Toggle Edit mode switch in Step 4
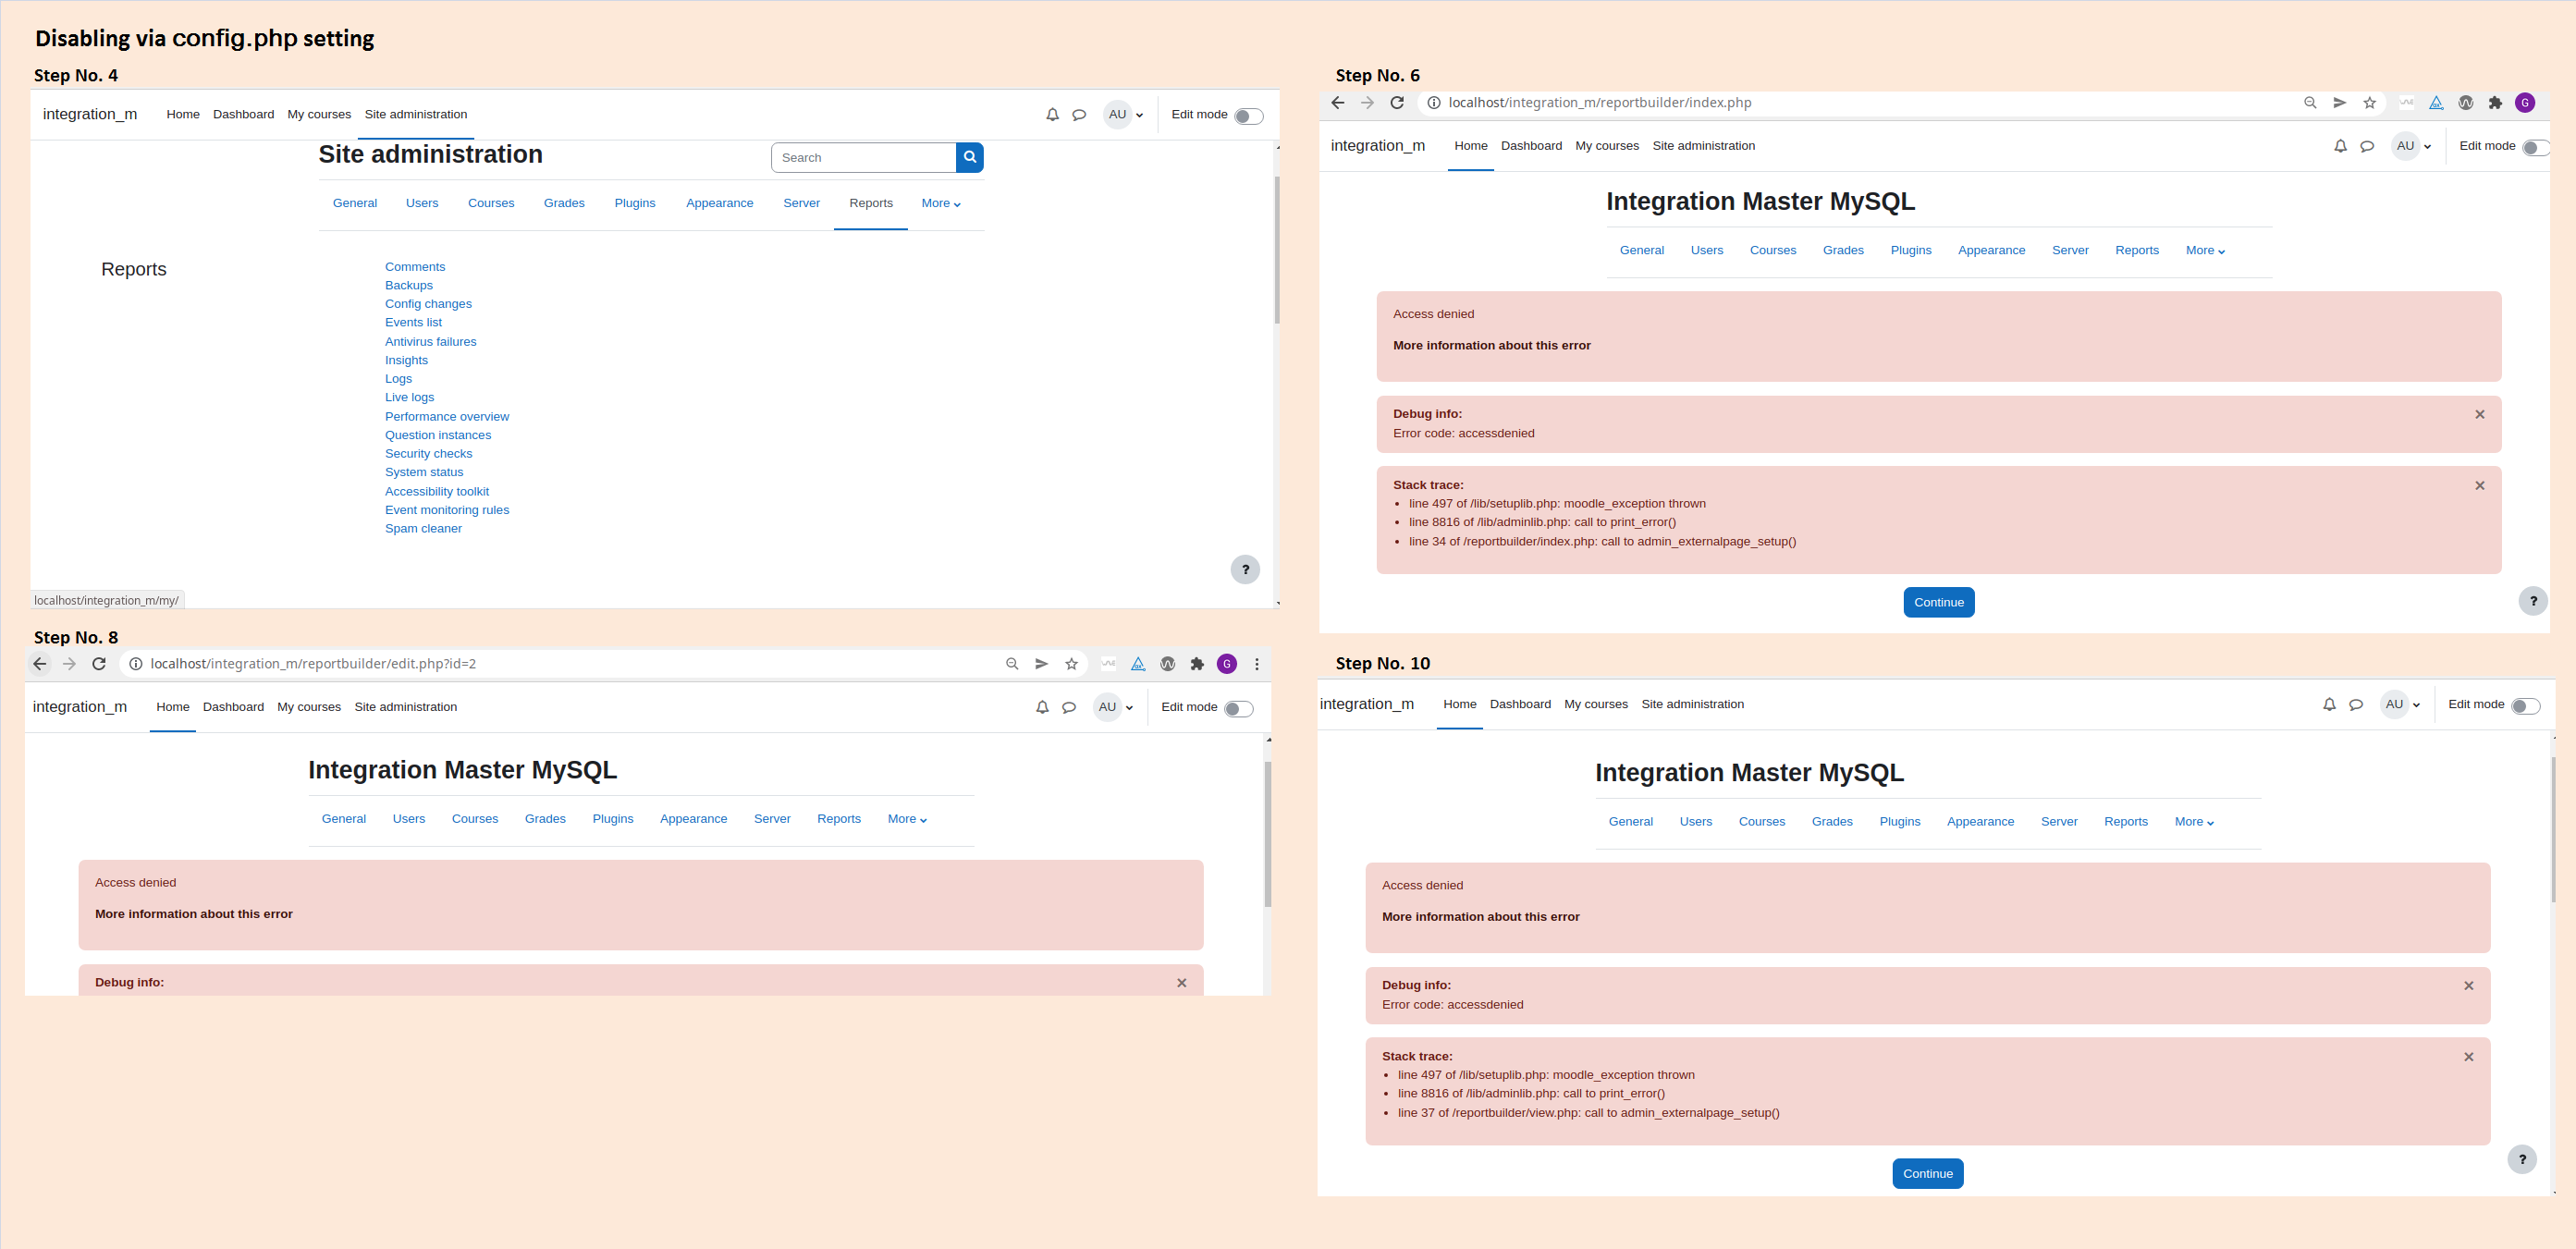Image resolution: width=2576 pixels, height=1249 pixels. pos(1248,116)
